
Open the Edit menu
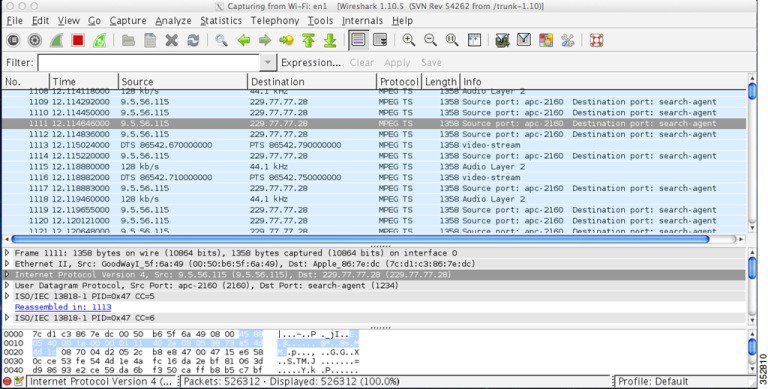pos(40,21)
